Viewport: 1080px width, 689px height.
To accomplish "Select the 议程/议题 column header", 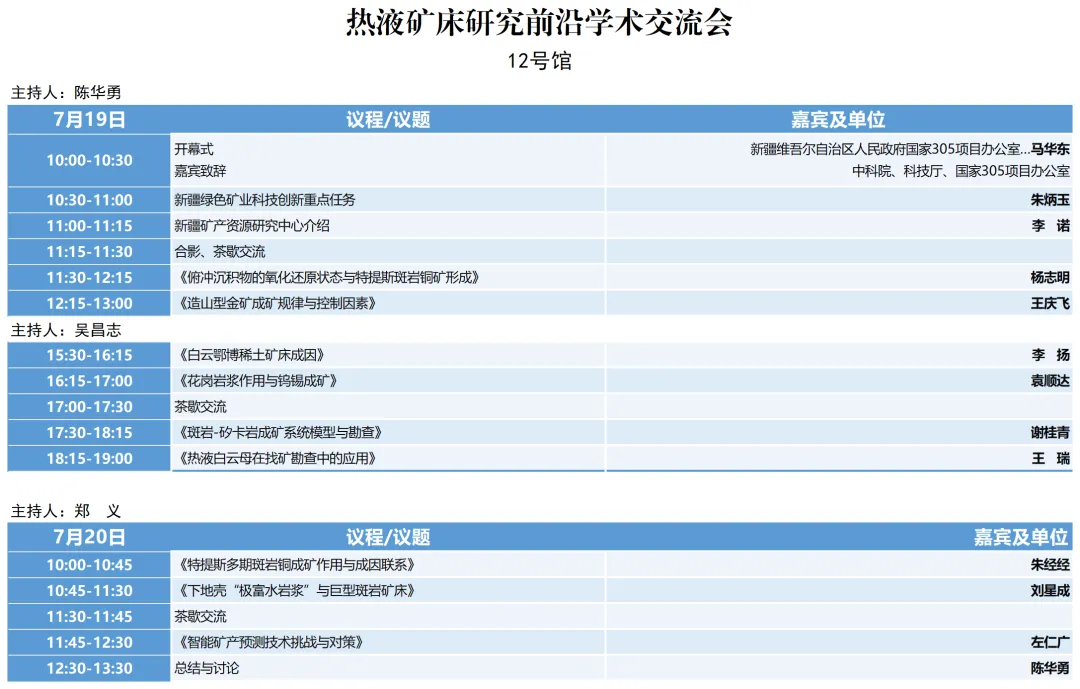I will [x=386, y=118].
